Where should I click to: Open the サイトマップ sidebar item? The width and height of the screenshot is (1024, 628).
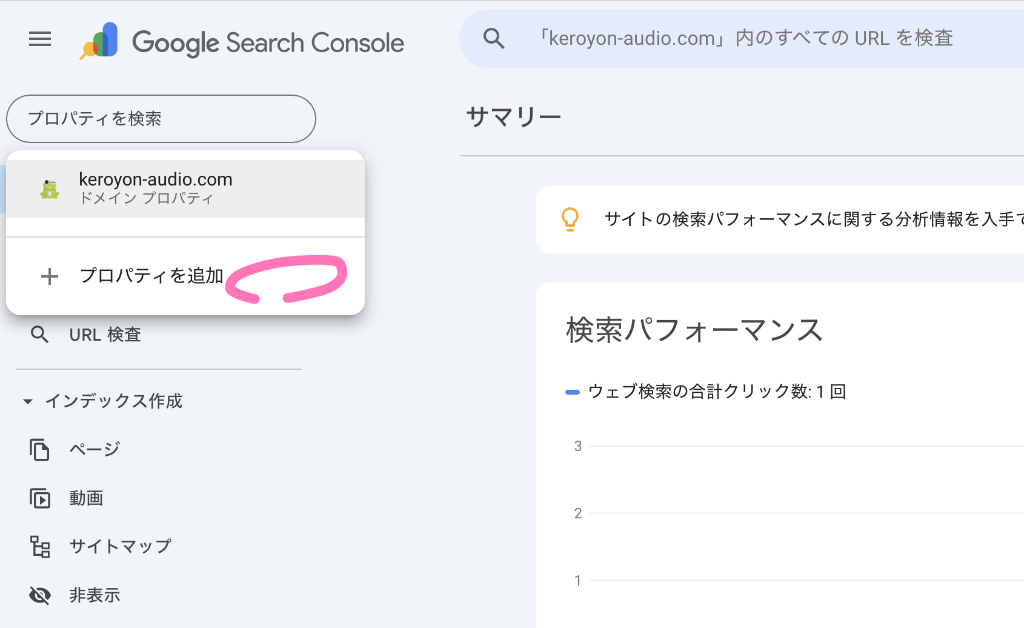120,547
